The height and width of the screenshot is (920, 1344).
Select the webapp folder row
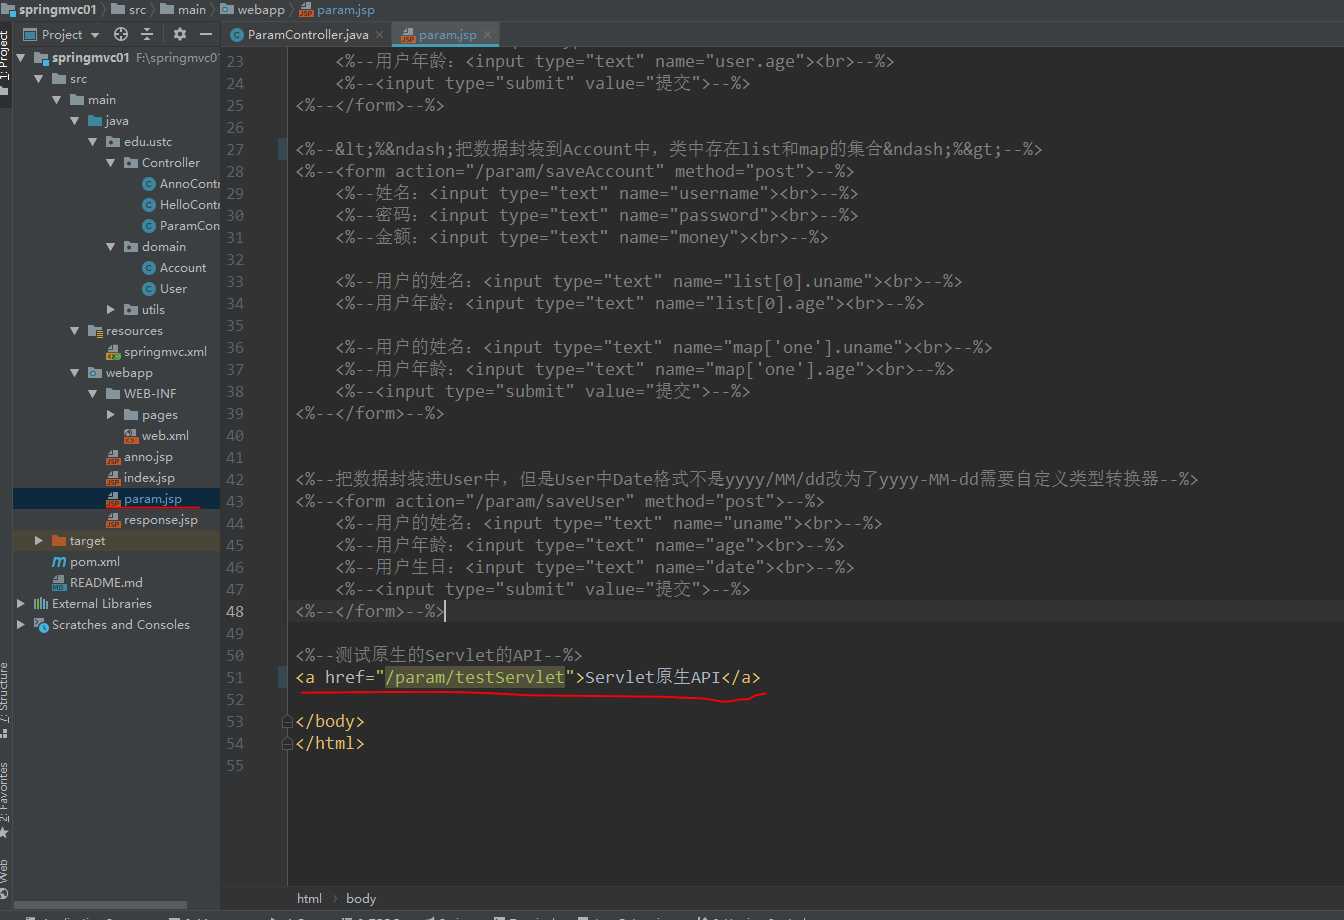click(116, 372)
